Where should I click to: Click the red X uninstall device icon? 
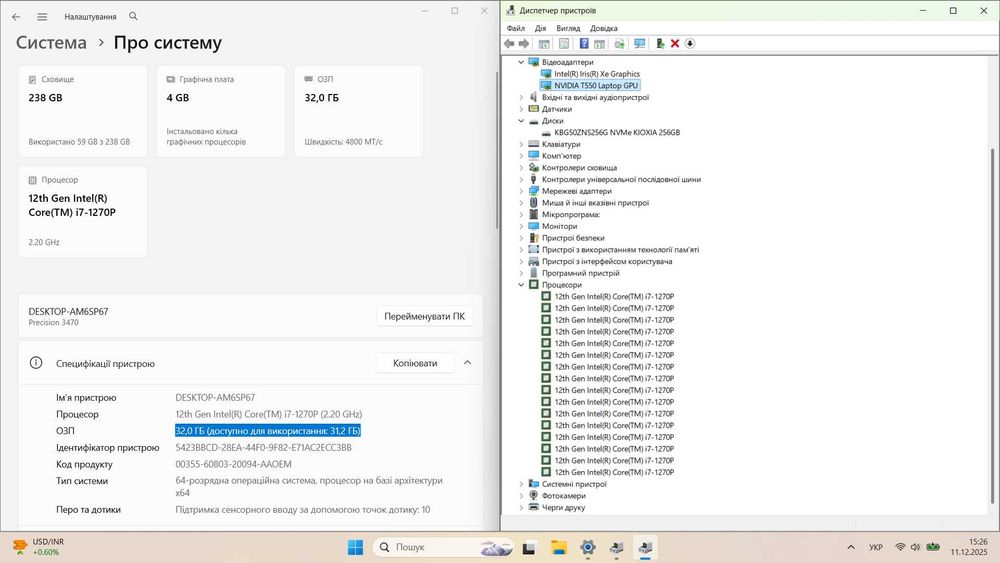click(675, 43)
